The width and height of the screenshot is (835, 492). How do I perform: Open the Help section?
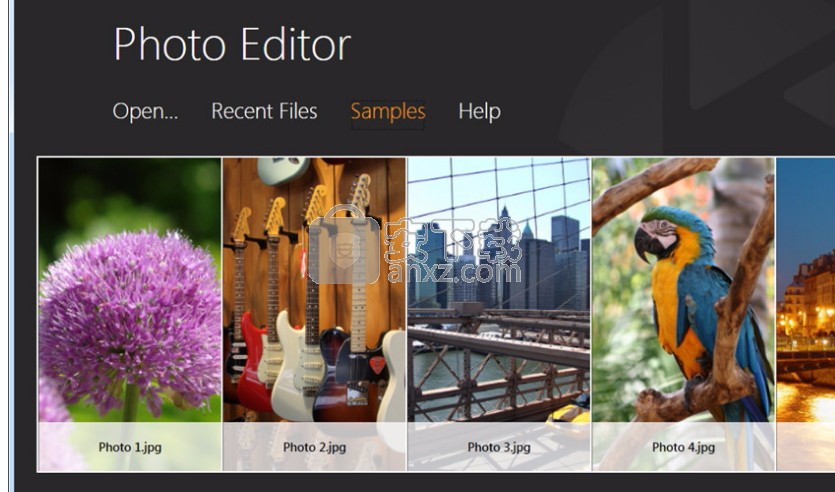479,112
